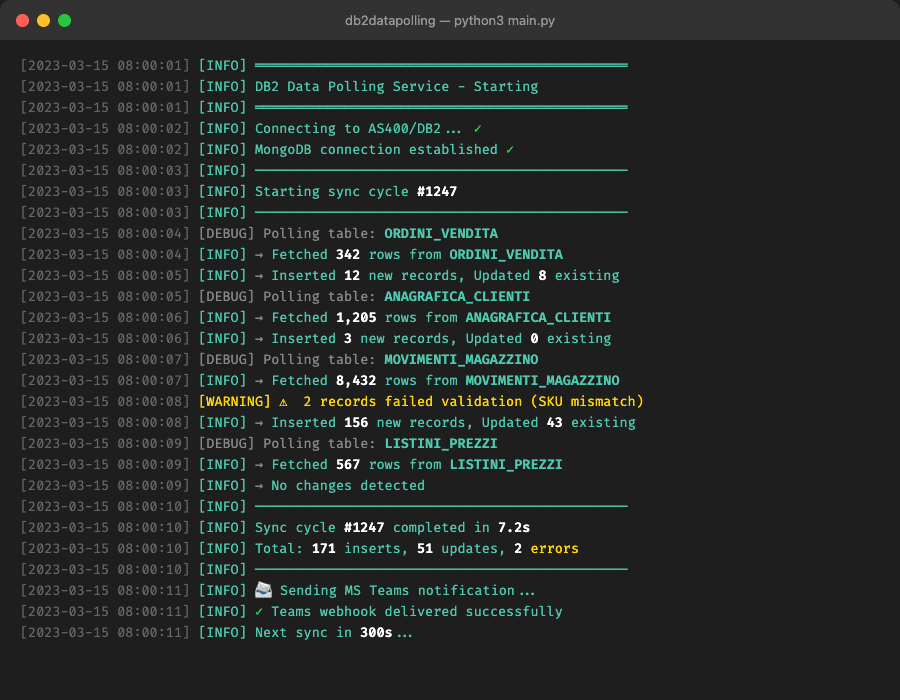Click the ANAGRAFICA_CLIENTI table name

(457, 296)
